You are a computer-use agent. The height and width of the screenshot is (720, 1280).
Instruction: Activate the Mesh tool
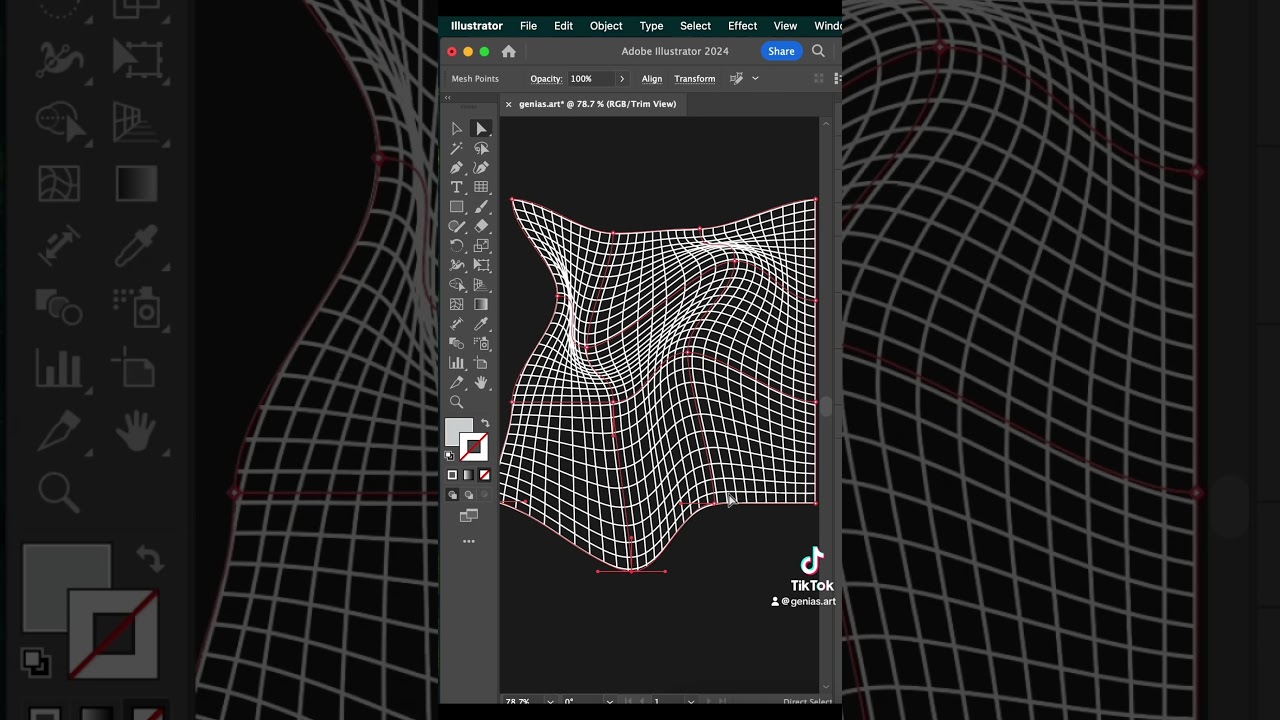pos(457,304)
